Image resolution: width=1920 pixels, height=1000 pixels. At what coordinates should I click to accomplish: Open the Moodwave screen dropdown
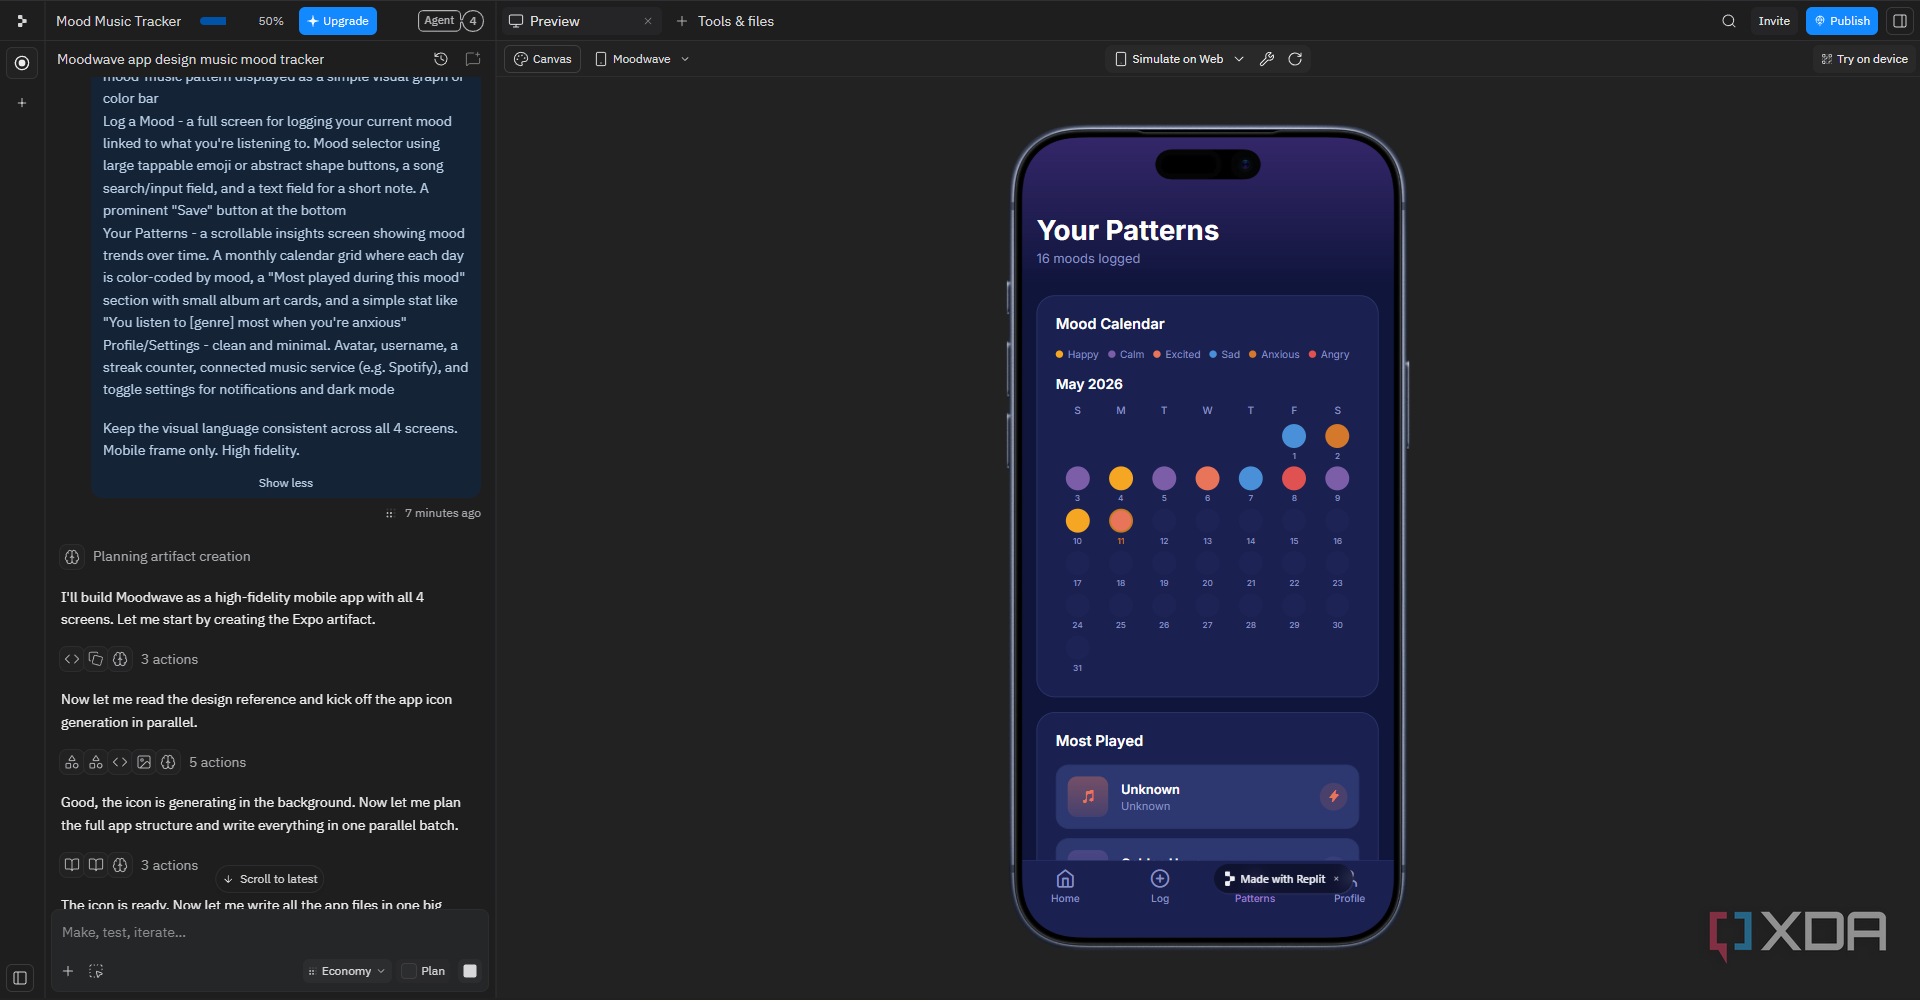[642, 59]
